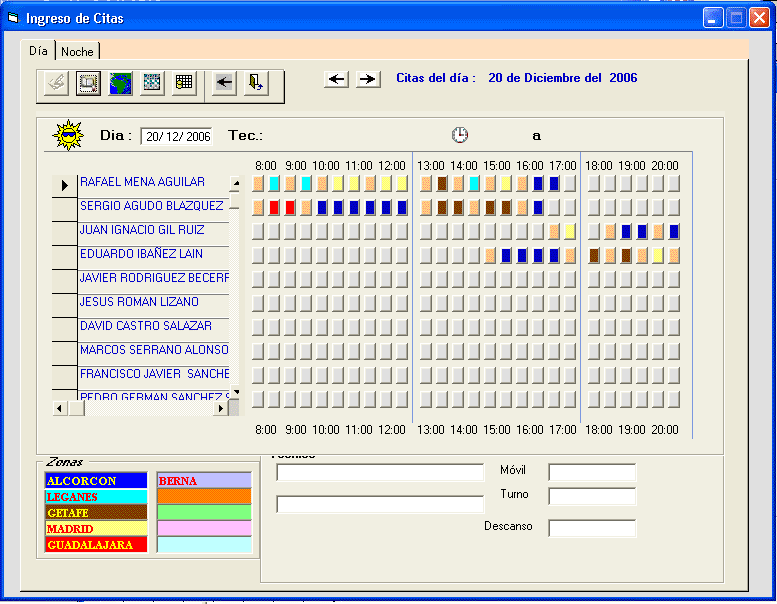The width and height of the screenshot is (777, 604).
Task: Go to previous day with left arrow
Action: (337, 79)
